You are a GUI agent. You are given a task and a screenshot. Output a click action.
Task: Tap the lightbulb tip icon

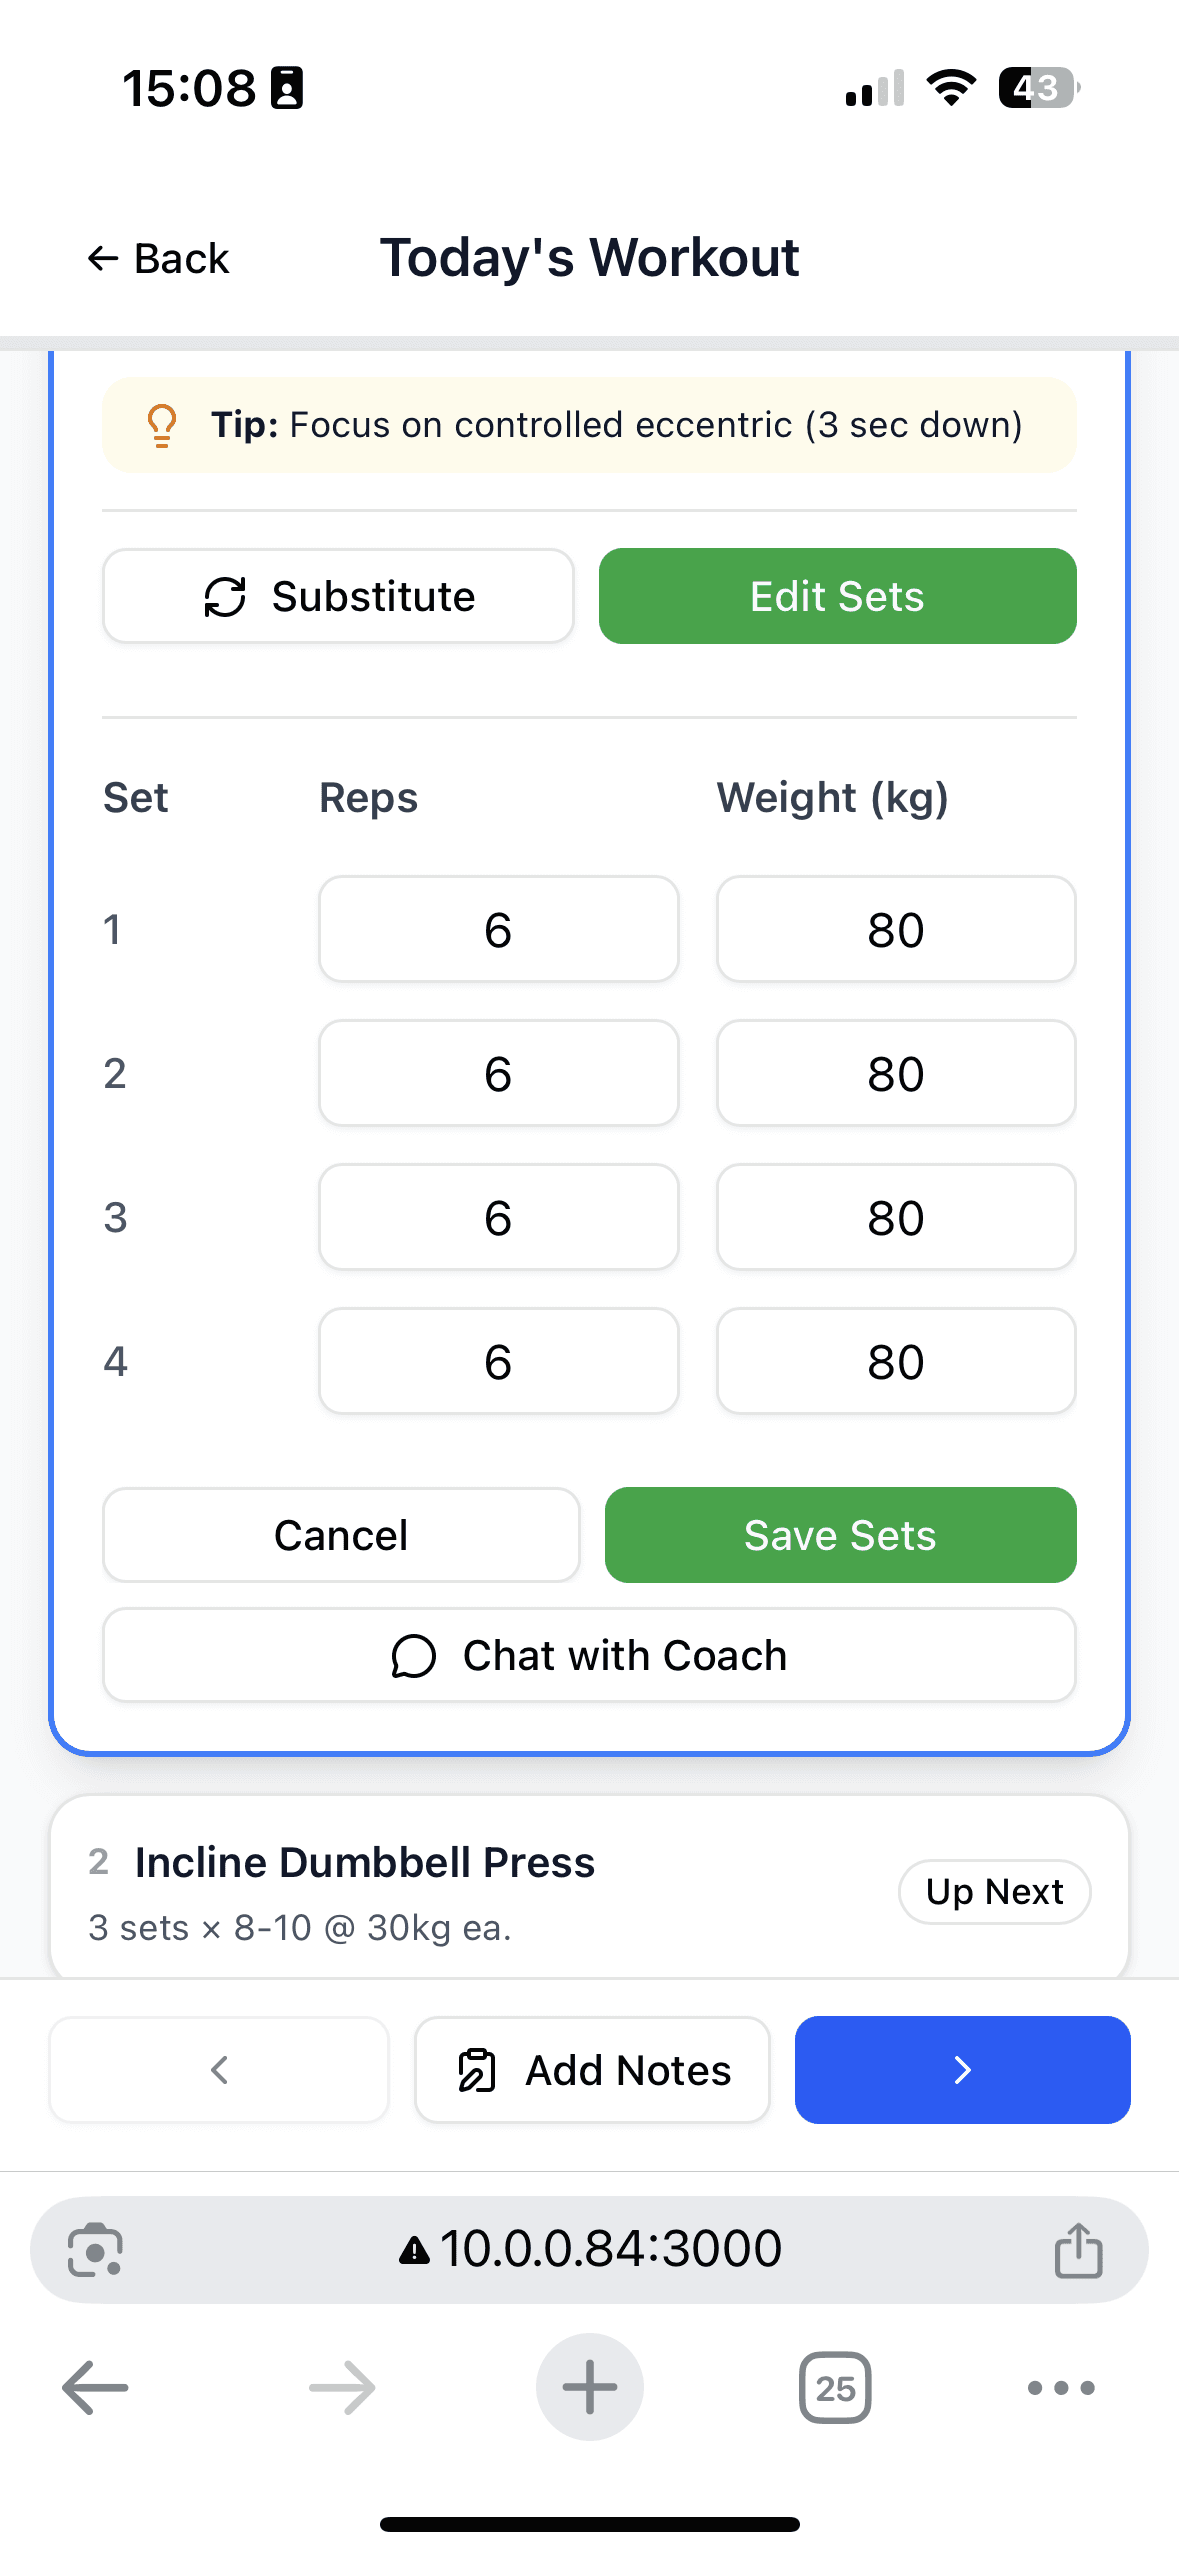[x=161, y=425]
